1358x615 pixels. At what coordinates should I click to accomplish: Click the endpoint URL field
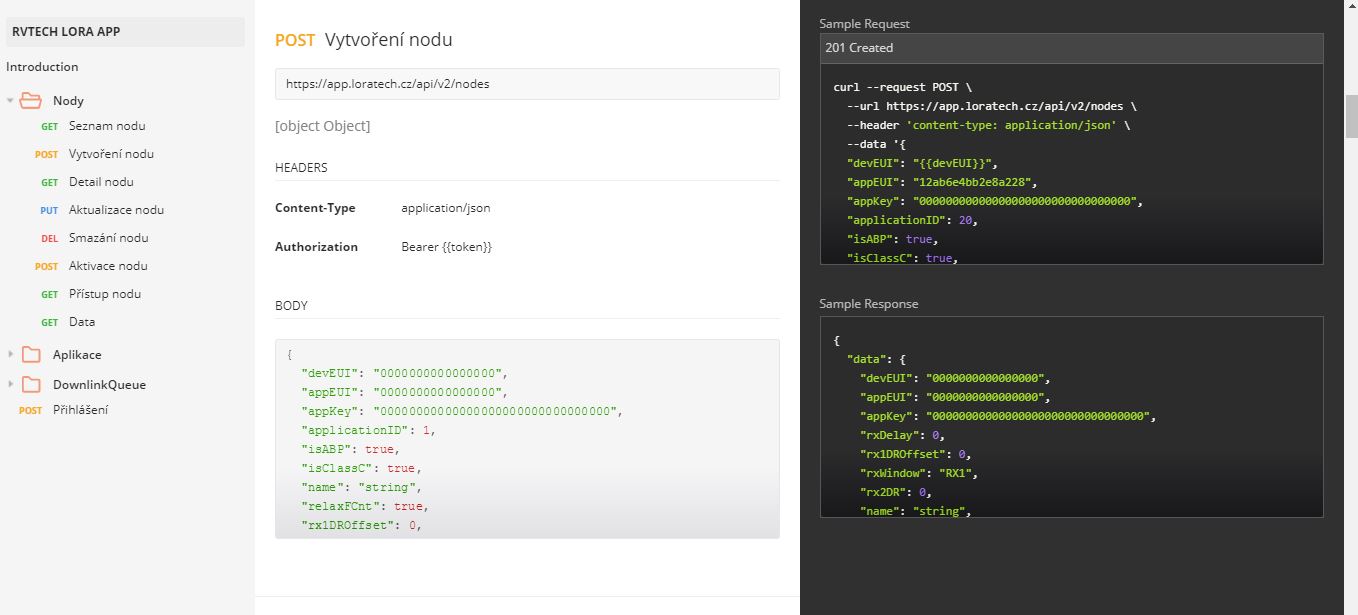point(528,84)
